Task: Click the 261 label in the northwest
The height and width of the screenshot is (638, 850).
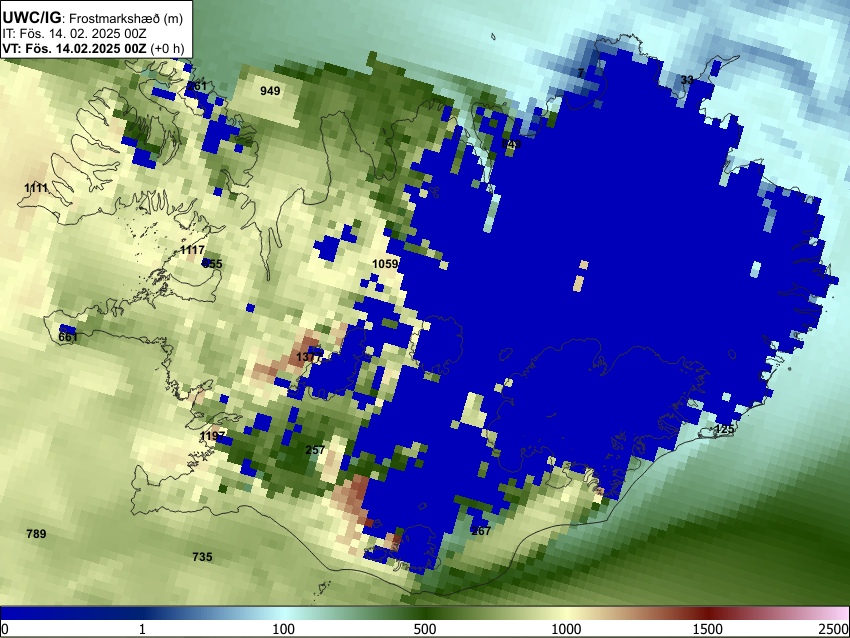Action: point(197,86)
